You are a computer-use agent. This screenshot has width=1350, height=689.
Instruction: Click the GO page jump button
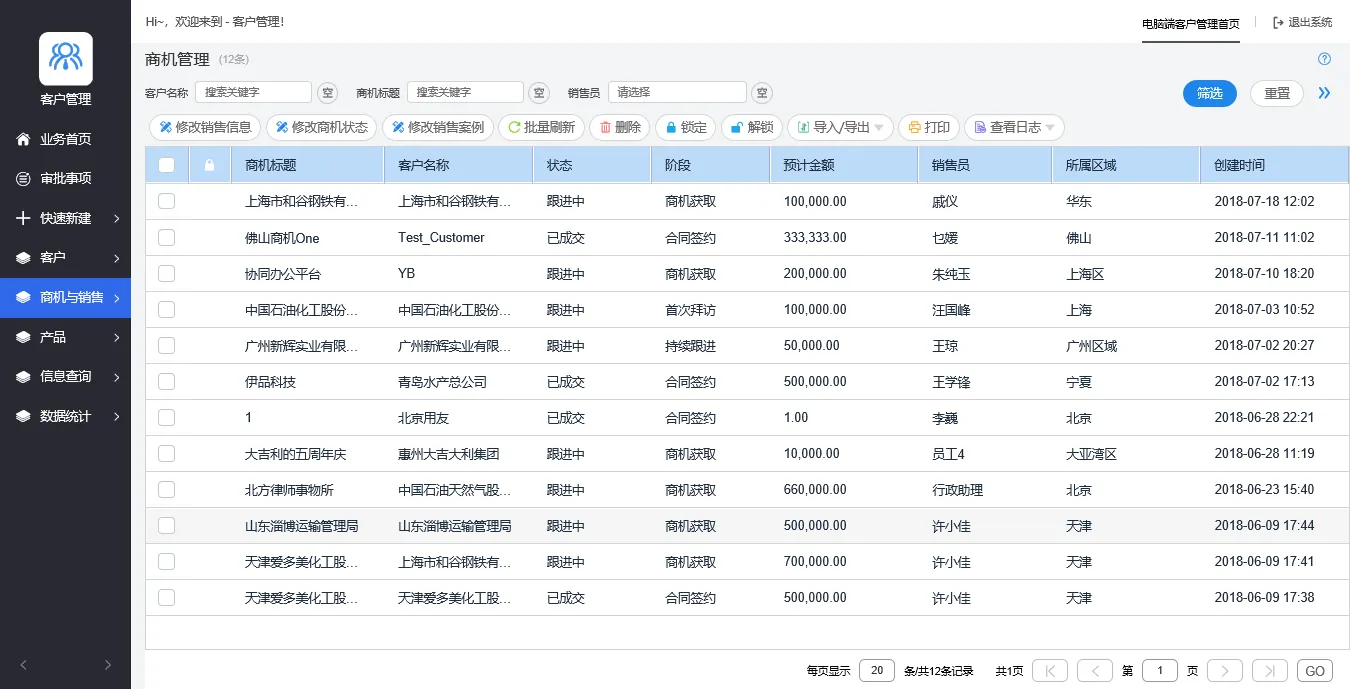tap(1315, 670)
